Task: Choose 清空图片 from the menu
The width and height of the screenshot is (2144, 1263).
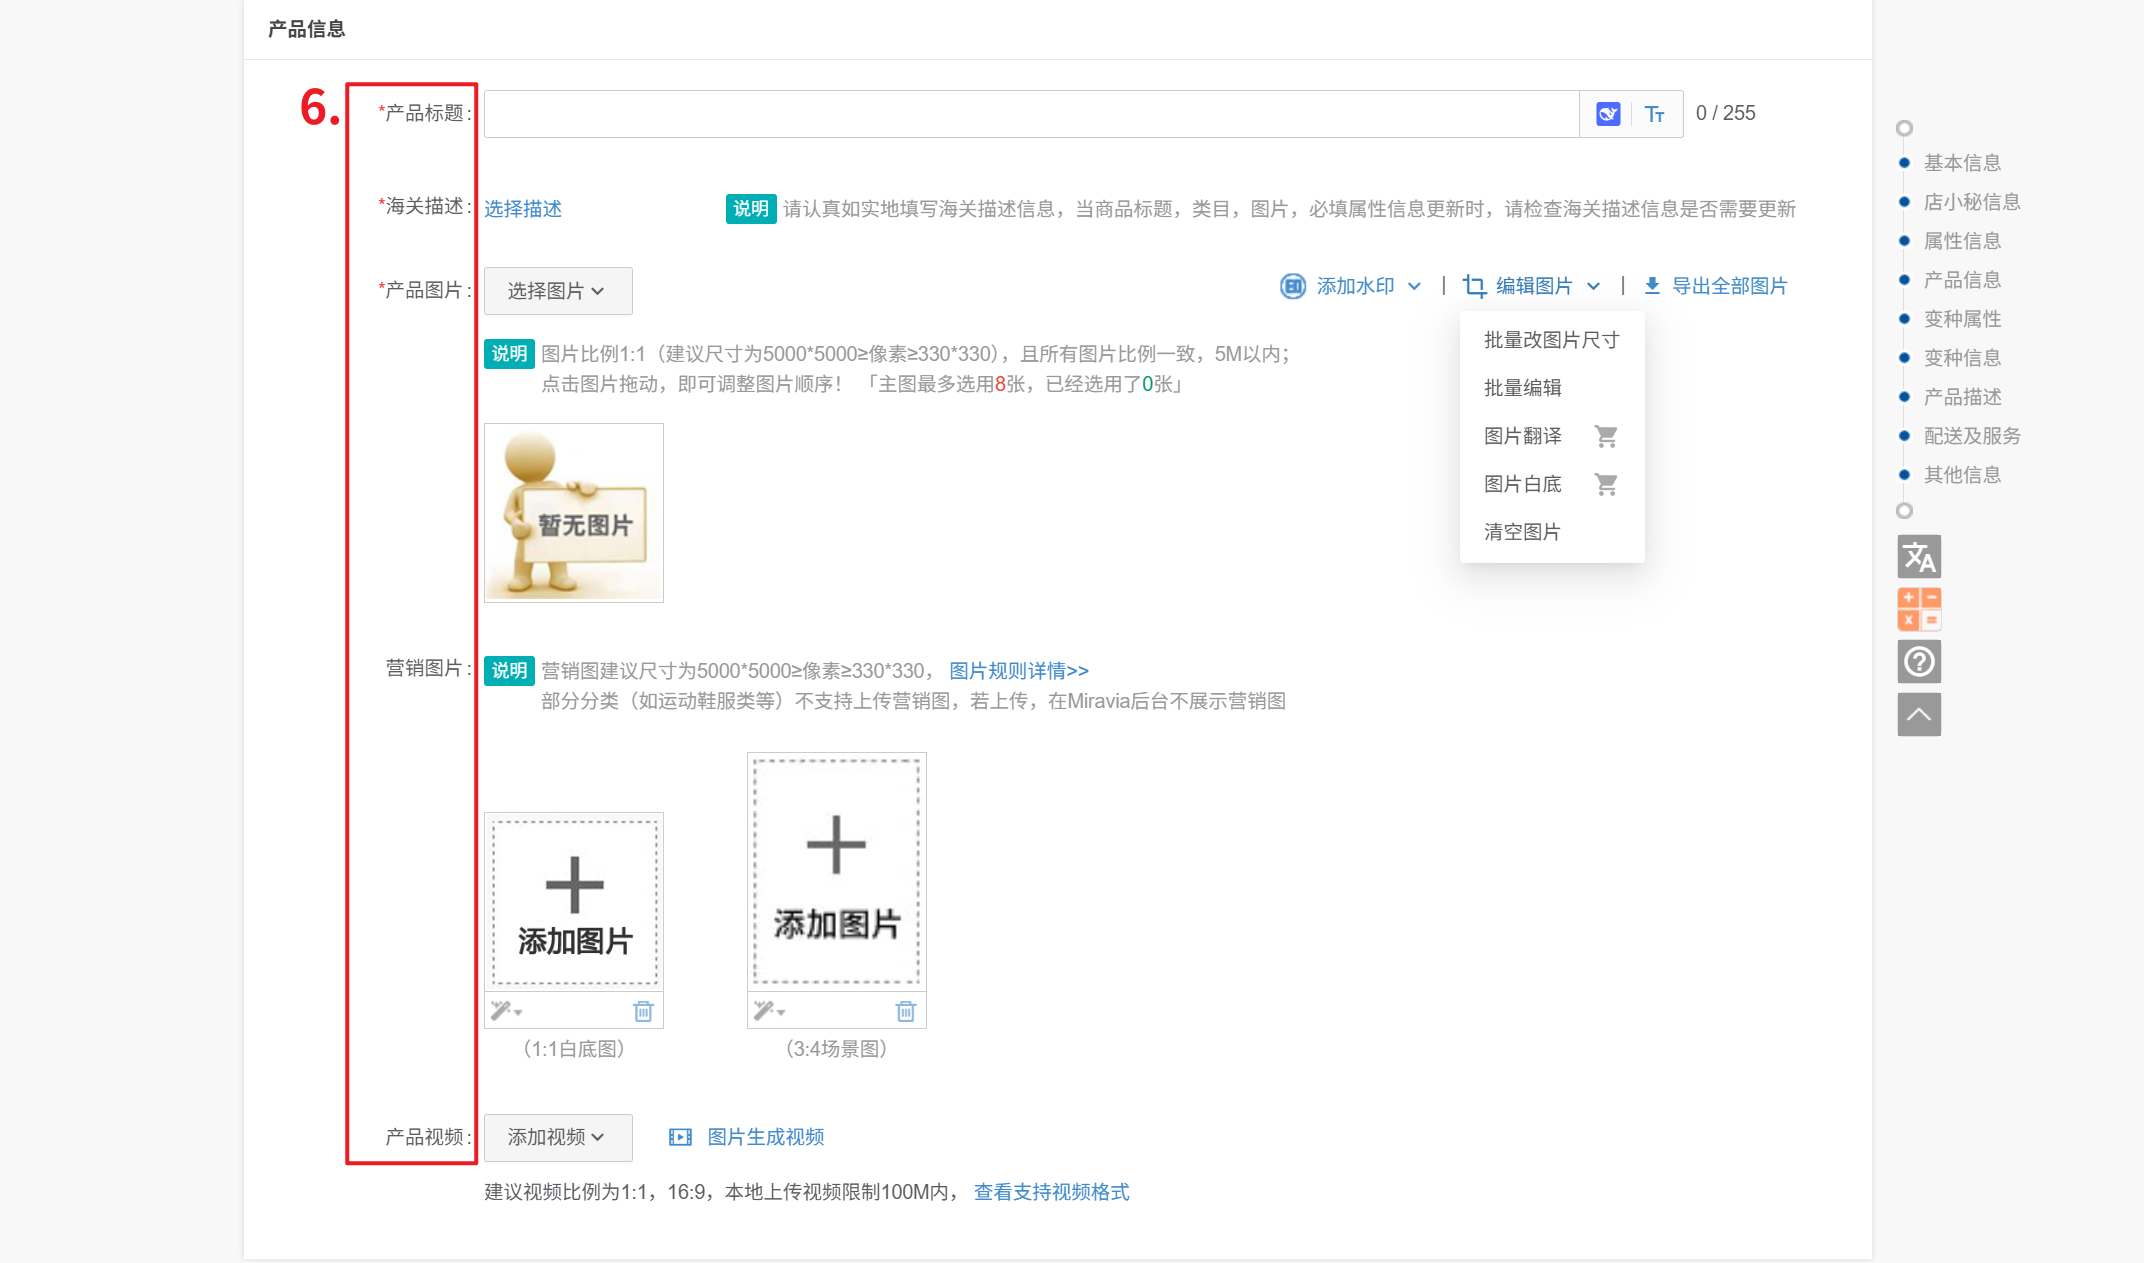Action: [x=1522, y=532]
